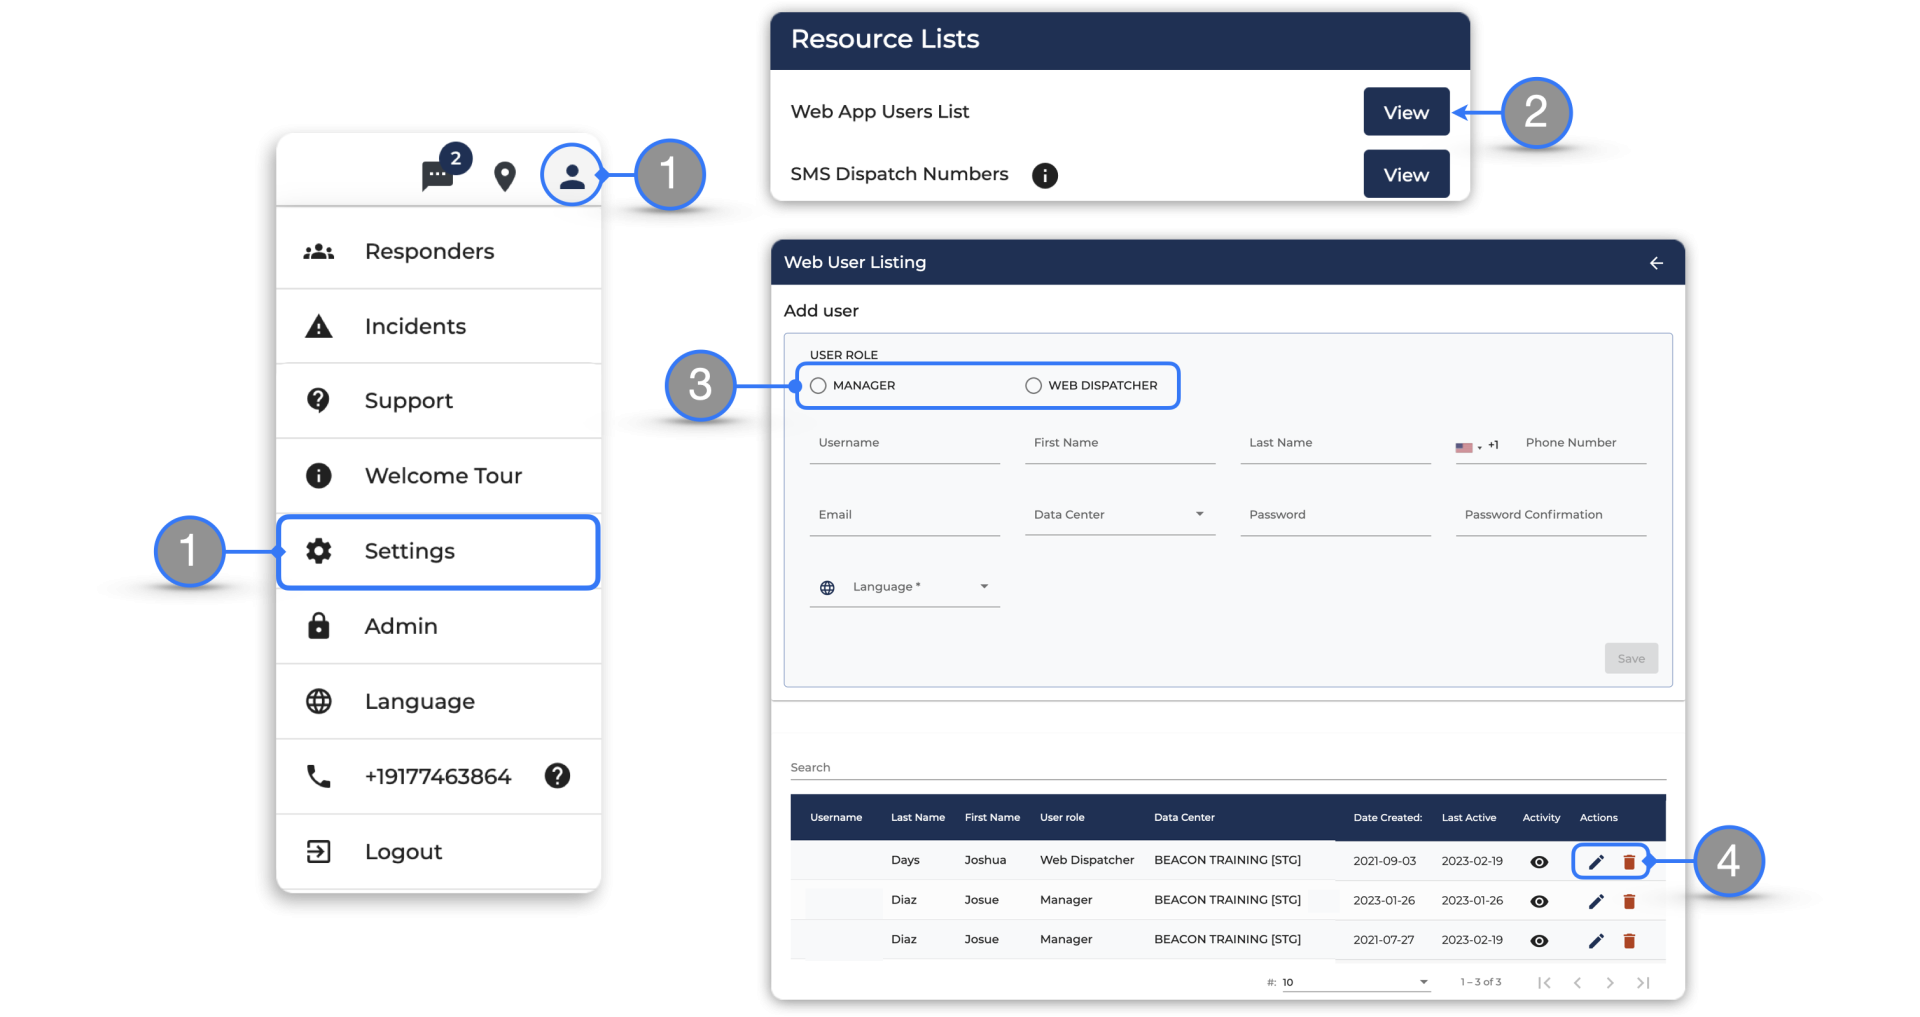
Task: Start the Welcome Tour menu item
Action: coord(439,476)
